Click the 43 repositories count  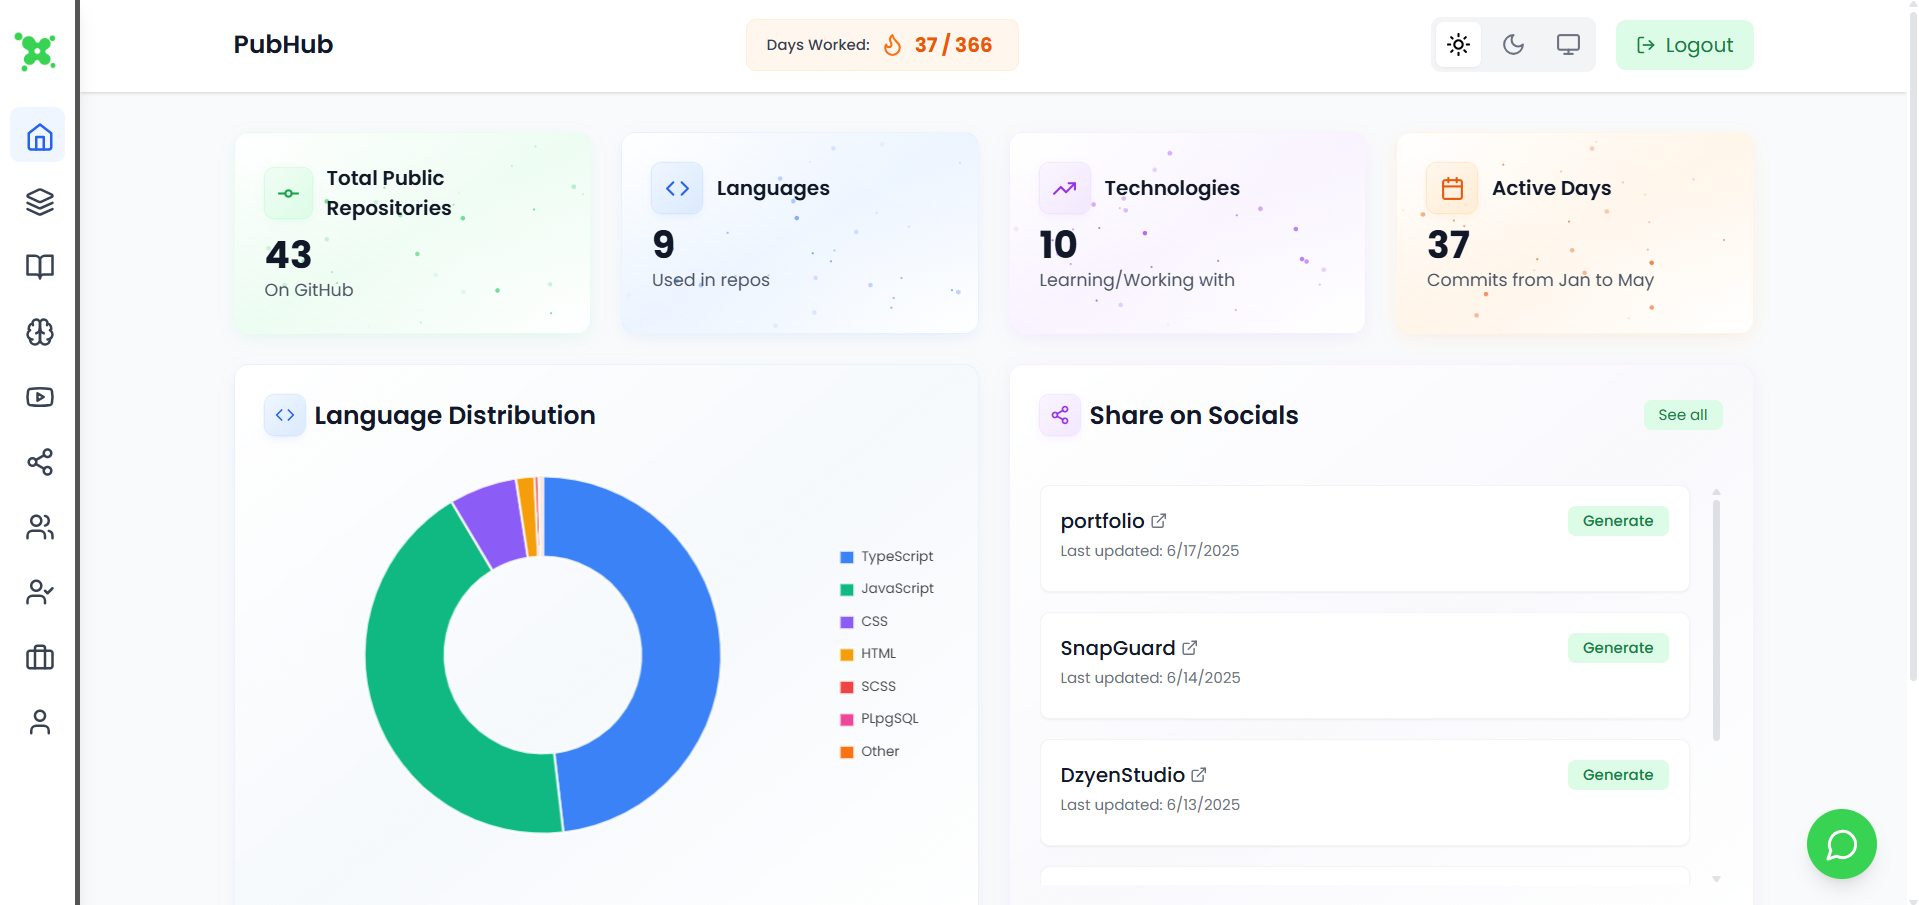(288, 254)
